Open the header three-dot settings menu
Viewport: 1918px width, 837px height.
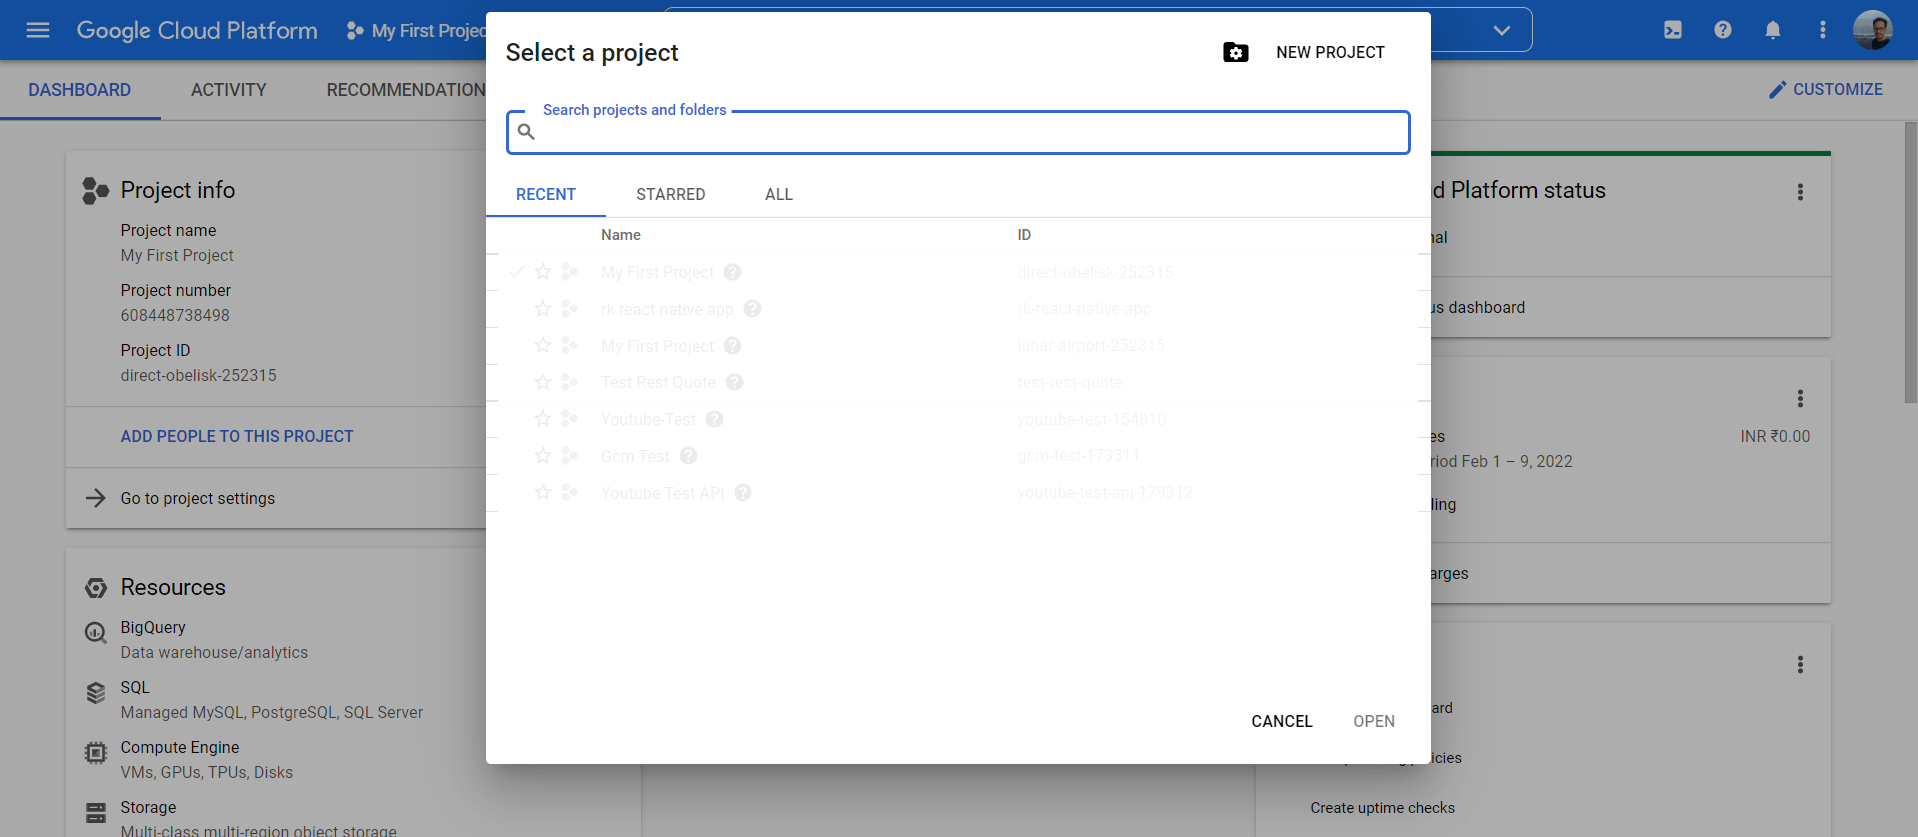[1823, 30]
